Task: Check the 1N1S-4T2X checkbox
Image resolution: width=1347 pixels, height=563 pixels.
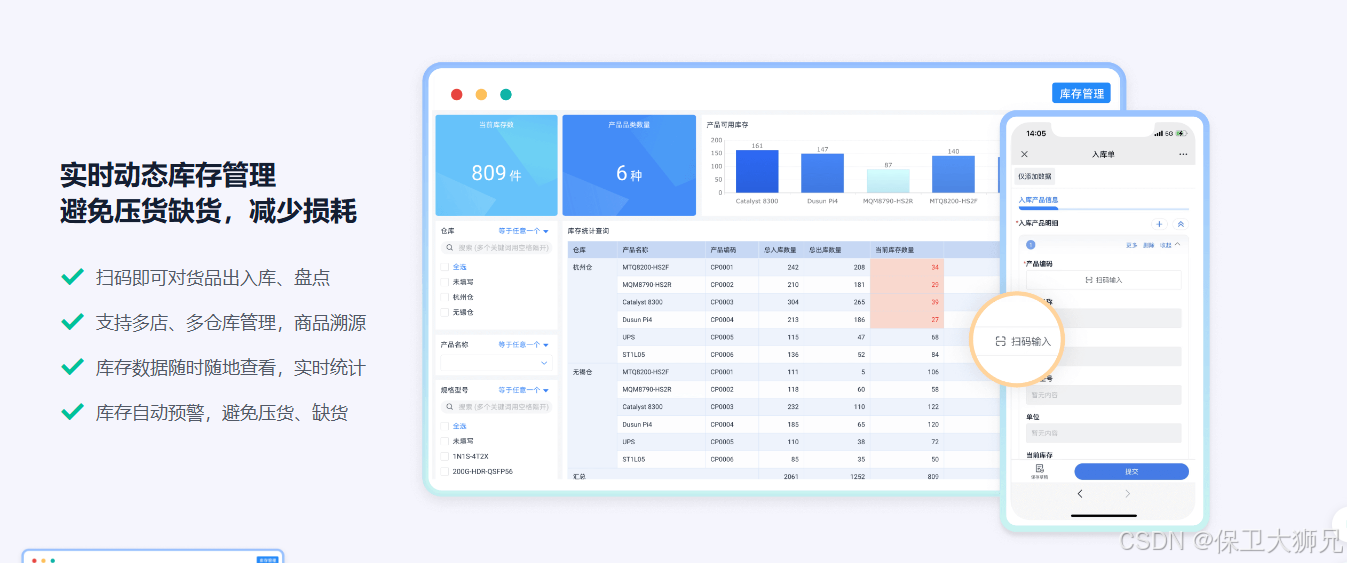Action: (445, 456)
